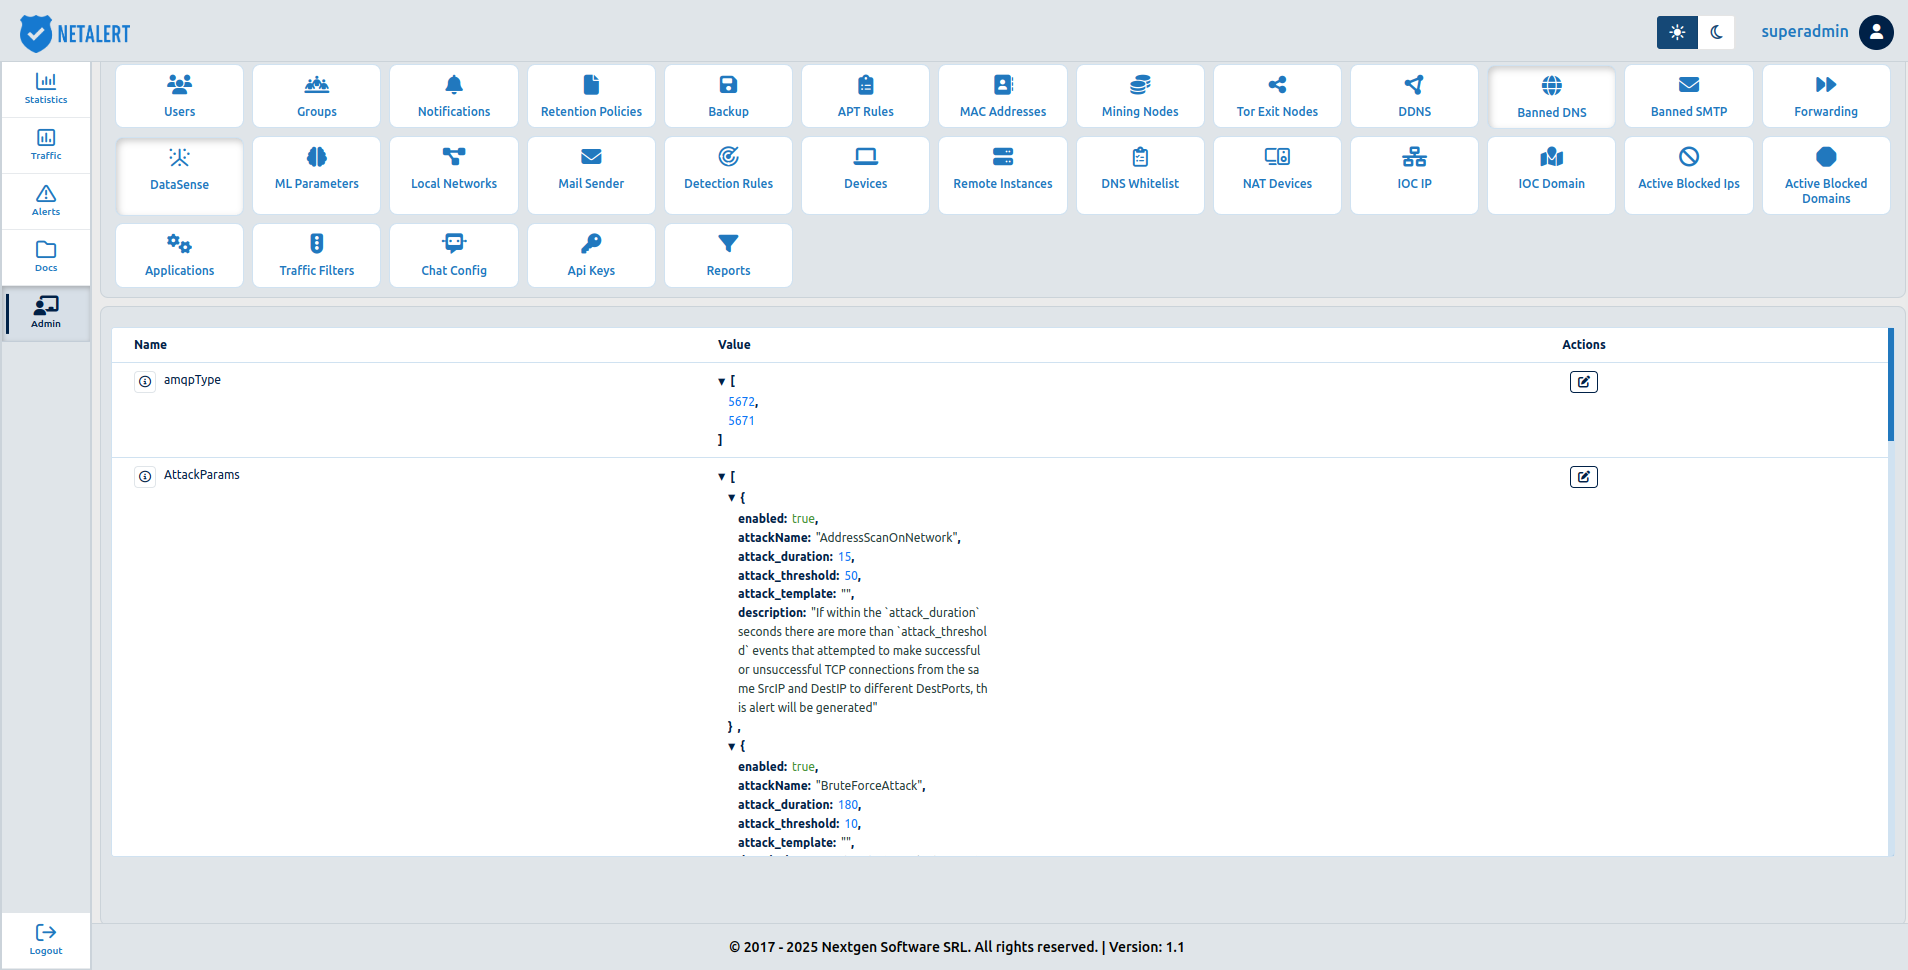Switch to dark theme moon toggle

click(1716, 32)
